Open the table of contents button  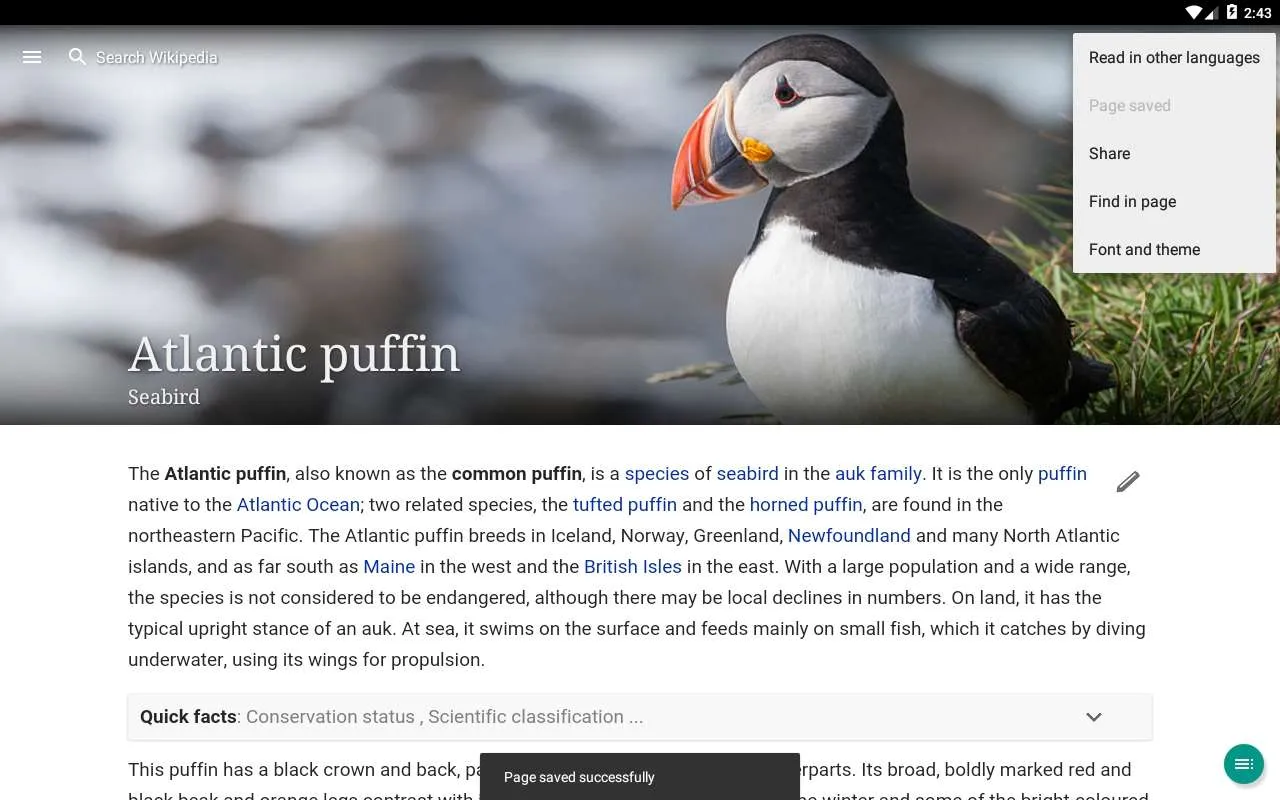pos(1244,764)
